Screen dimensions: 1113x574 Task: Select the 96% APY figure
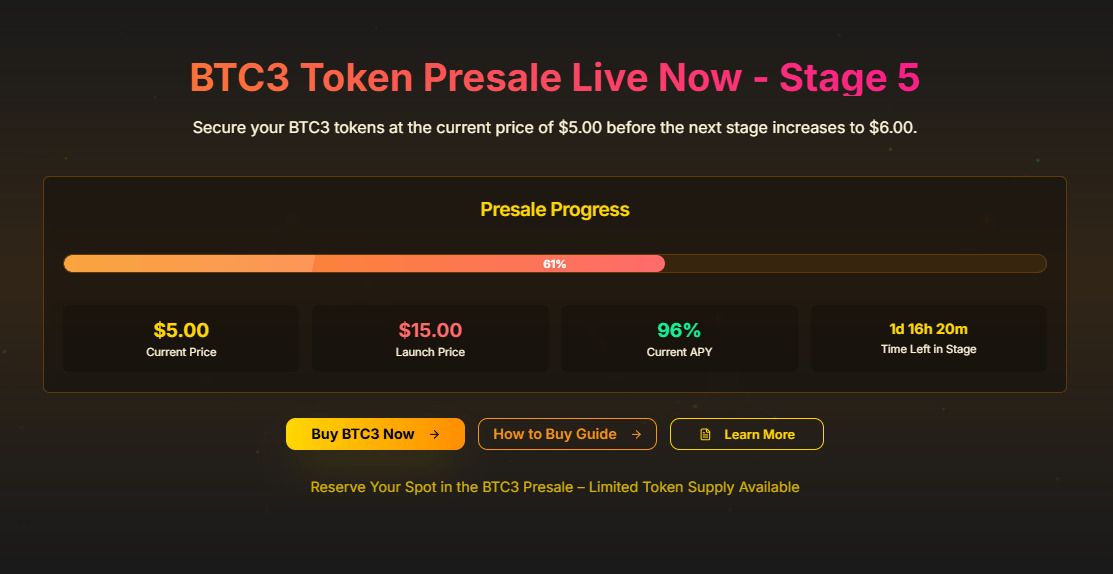pos(679,330)
